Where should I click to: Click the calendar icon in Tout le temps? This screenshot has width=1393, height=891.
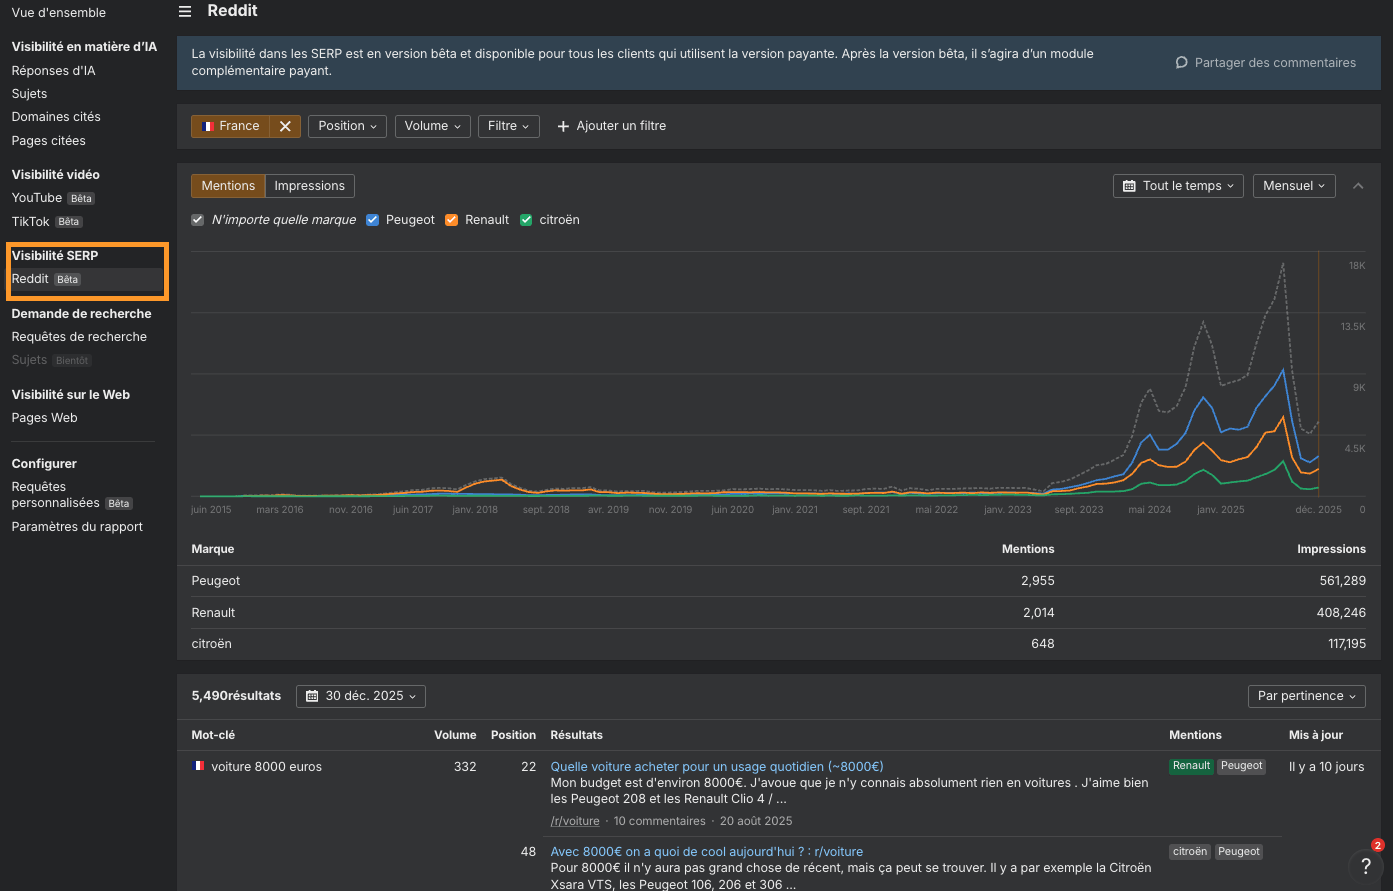[1129, 186]
